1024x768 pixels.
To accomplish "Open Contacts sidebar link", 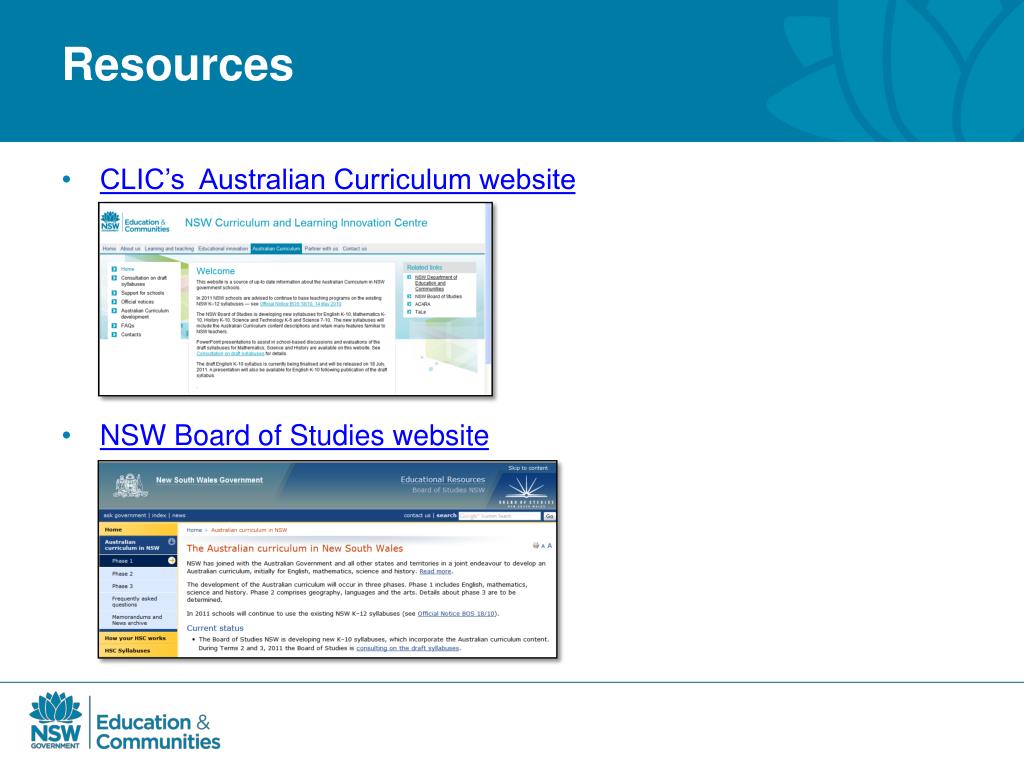I will click(x=131, y=334).
